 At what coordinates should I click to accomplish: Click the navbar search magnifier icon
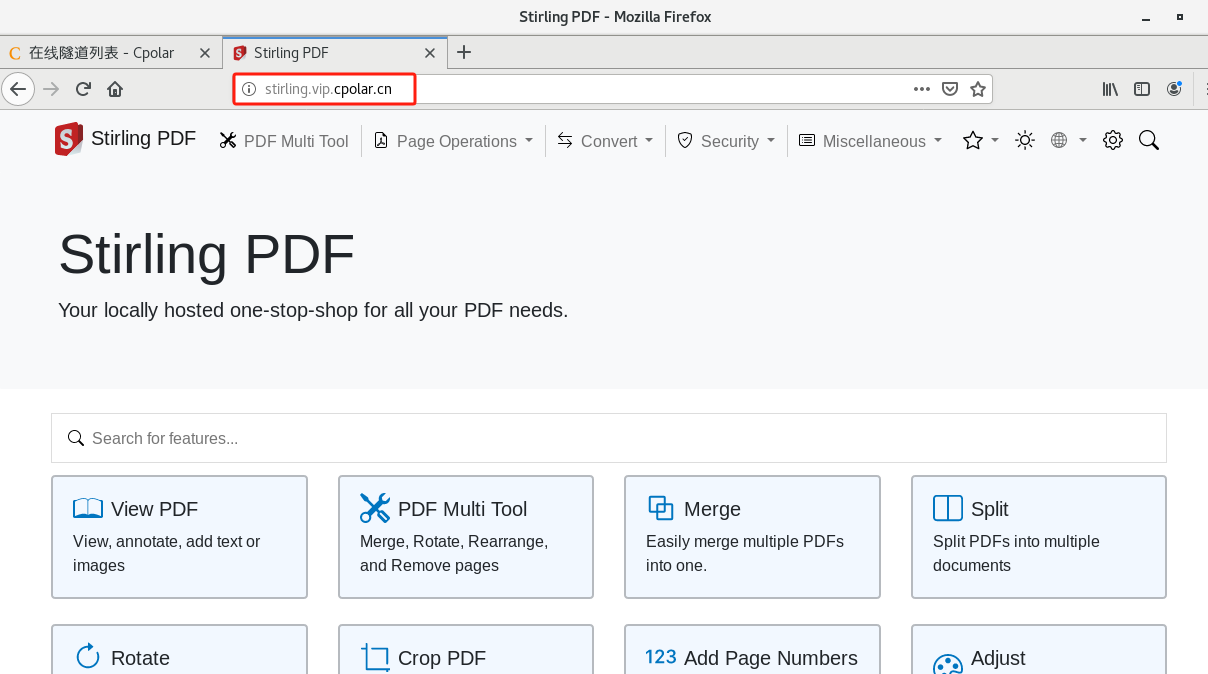(1149, 140)
